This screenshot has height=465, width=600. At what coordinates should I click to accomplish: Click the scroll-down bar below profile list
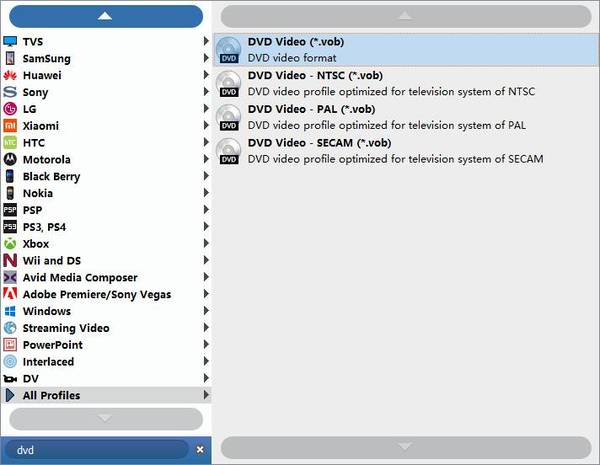click(x=406, y=447)
